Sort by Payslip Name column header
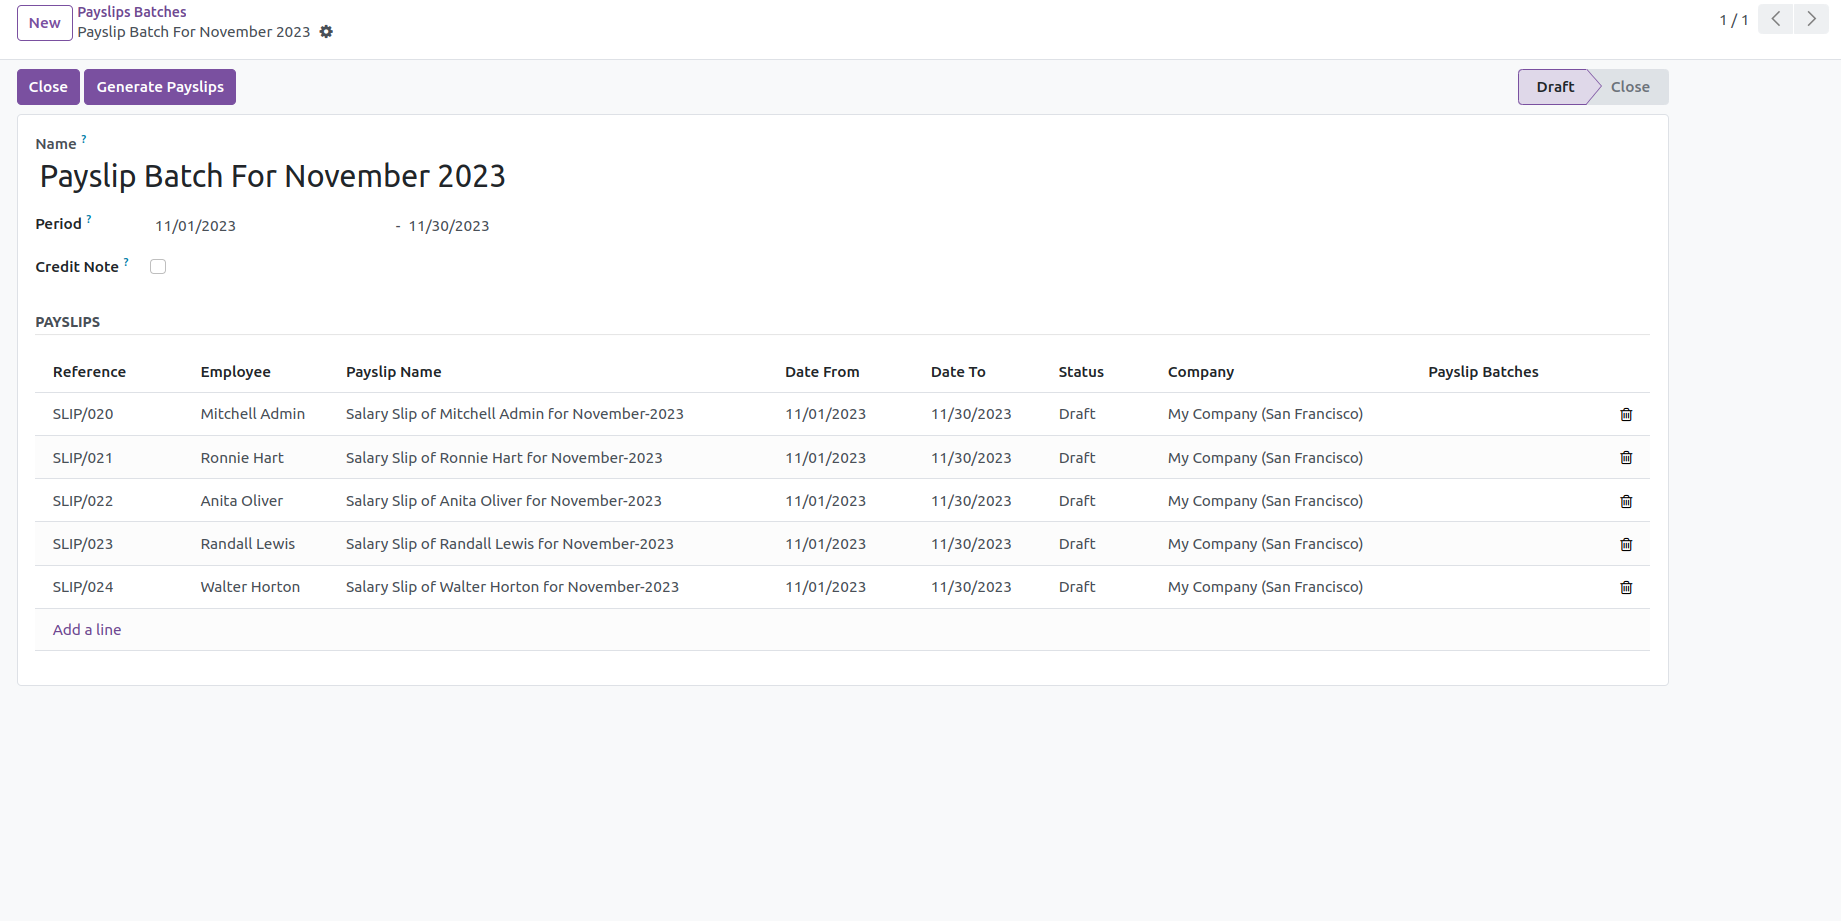The image size is (1841, 921). point(394,372)
